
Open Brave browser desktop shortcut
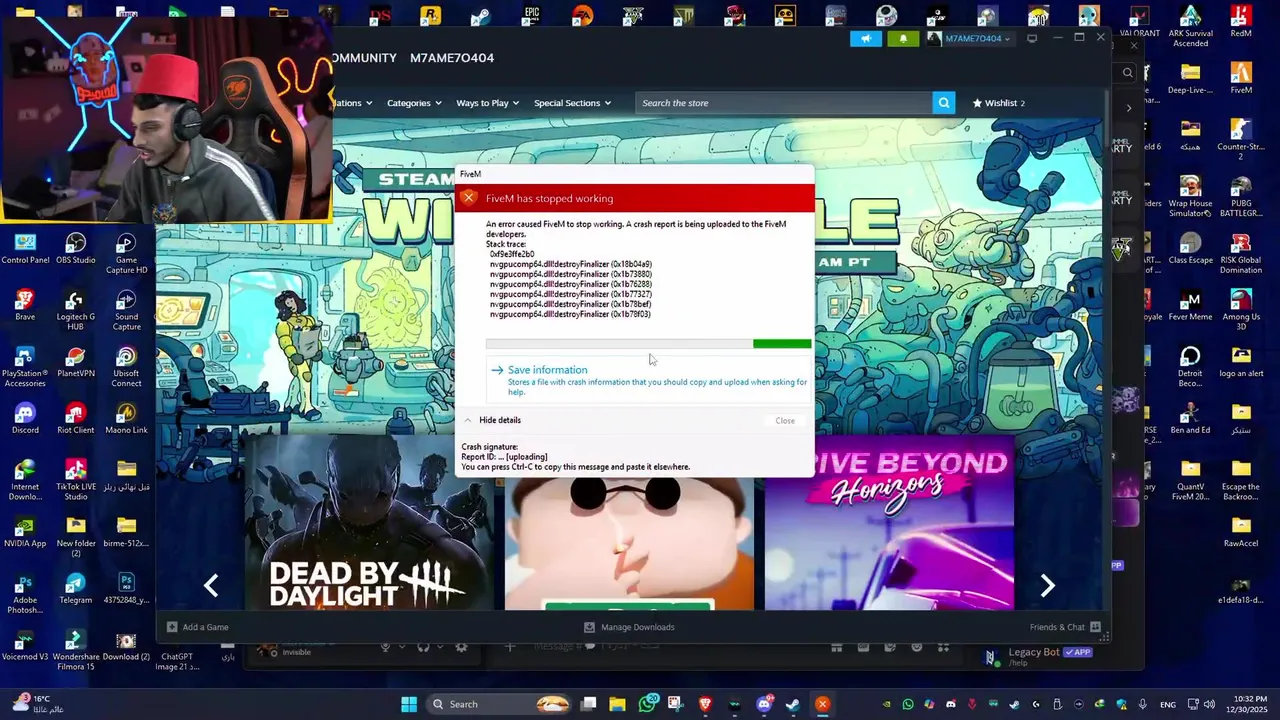pyautogui.click(x=25, y=305)
